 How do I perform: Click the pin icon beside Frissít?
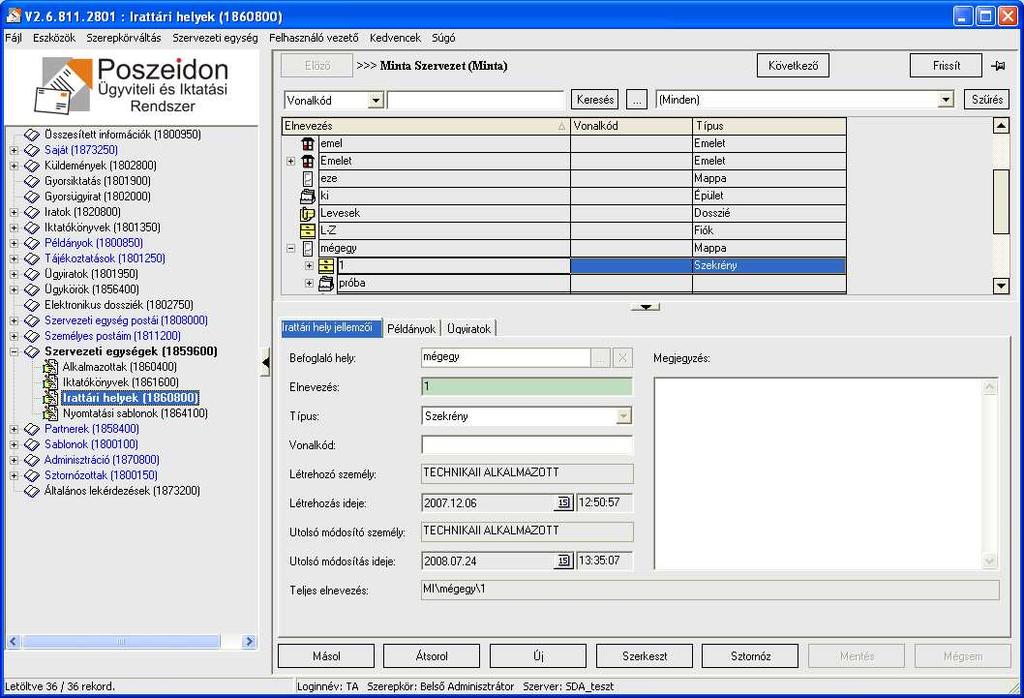[x=998, y=65]
